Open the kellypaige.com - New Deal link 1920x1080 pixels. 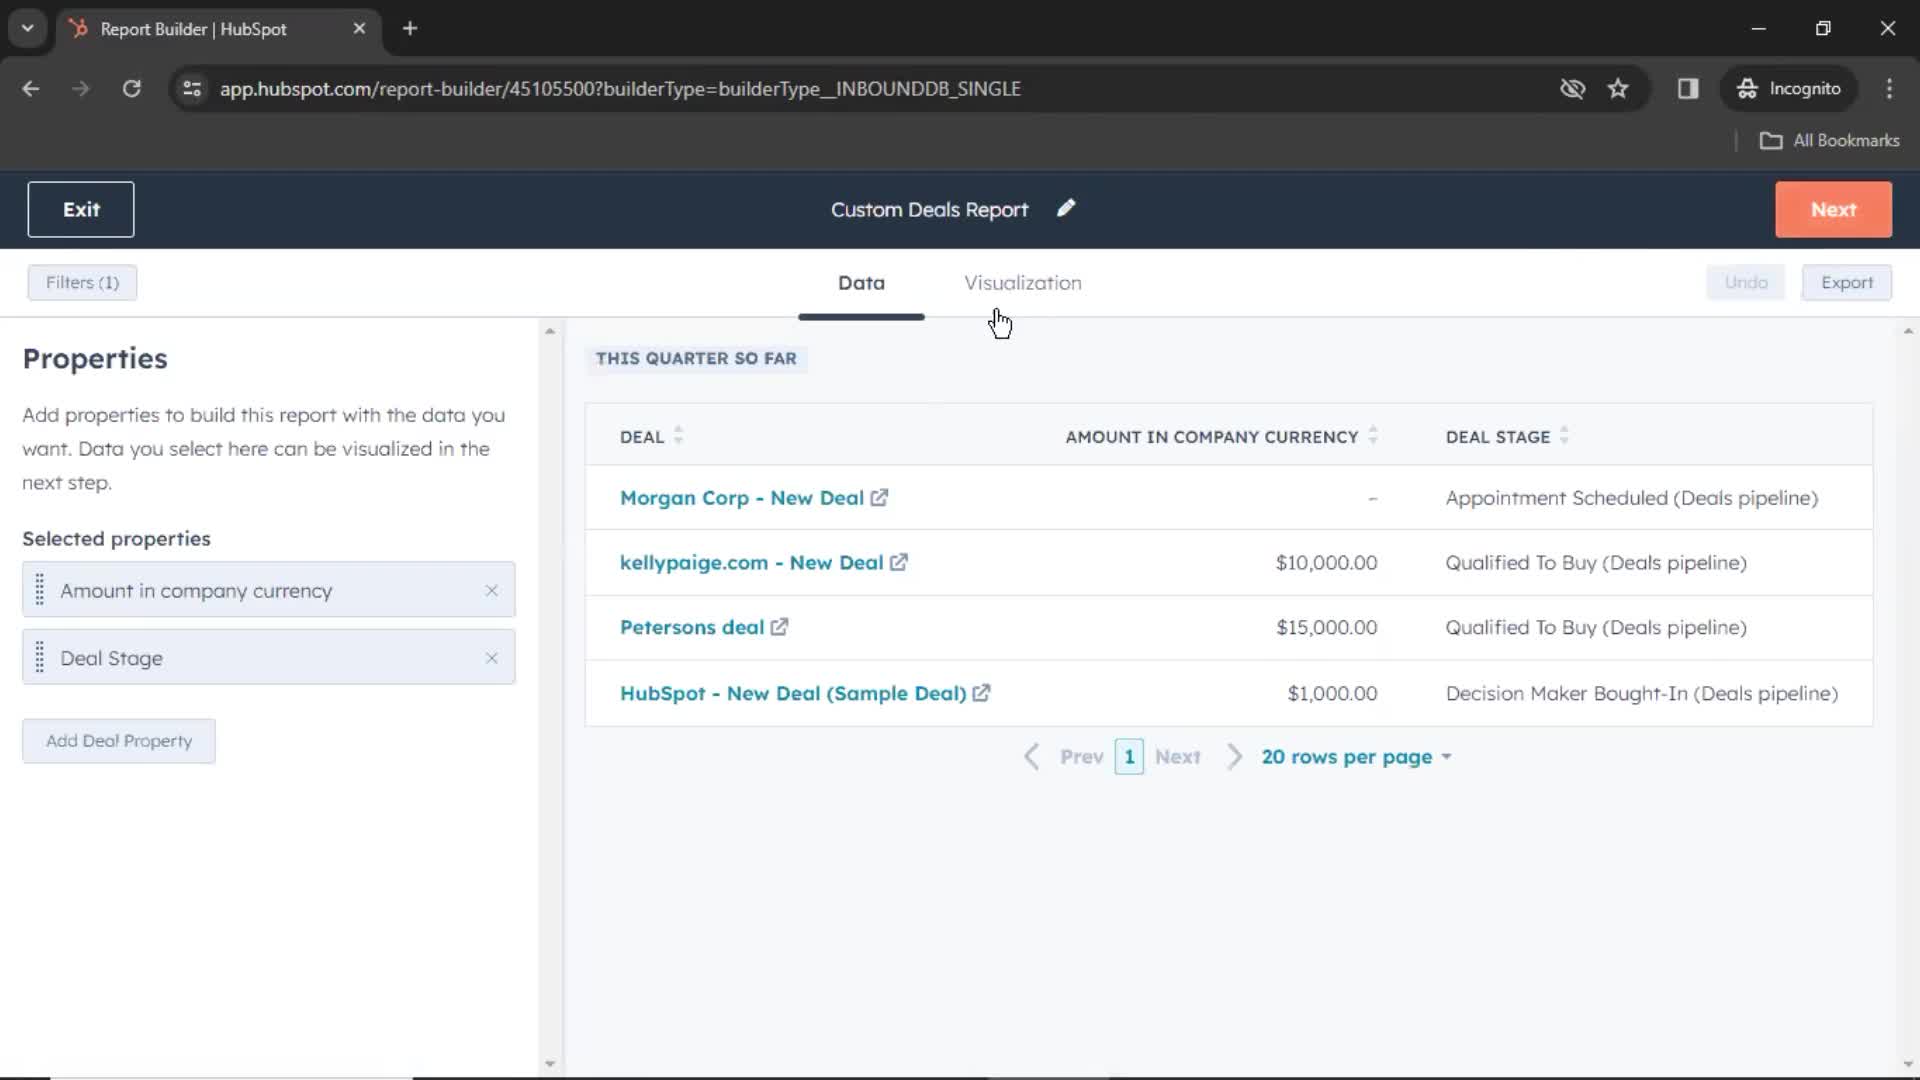751,563
